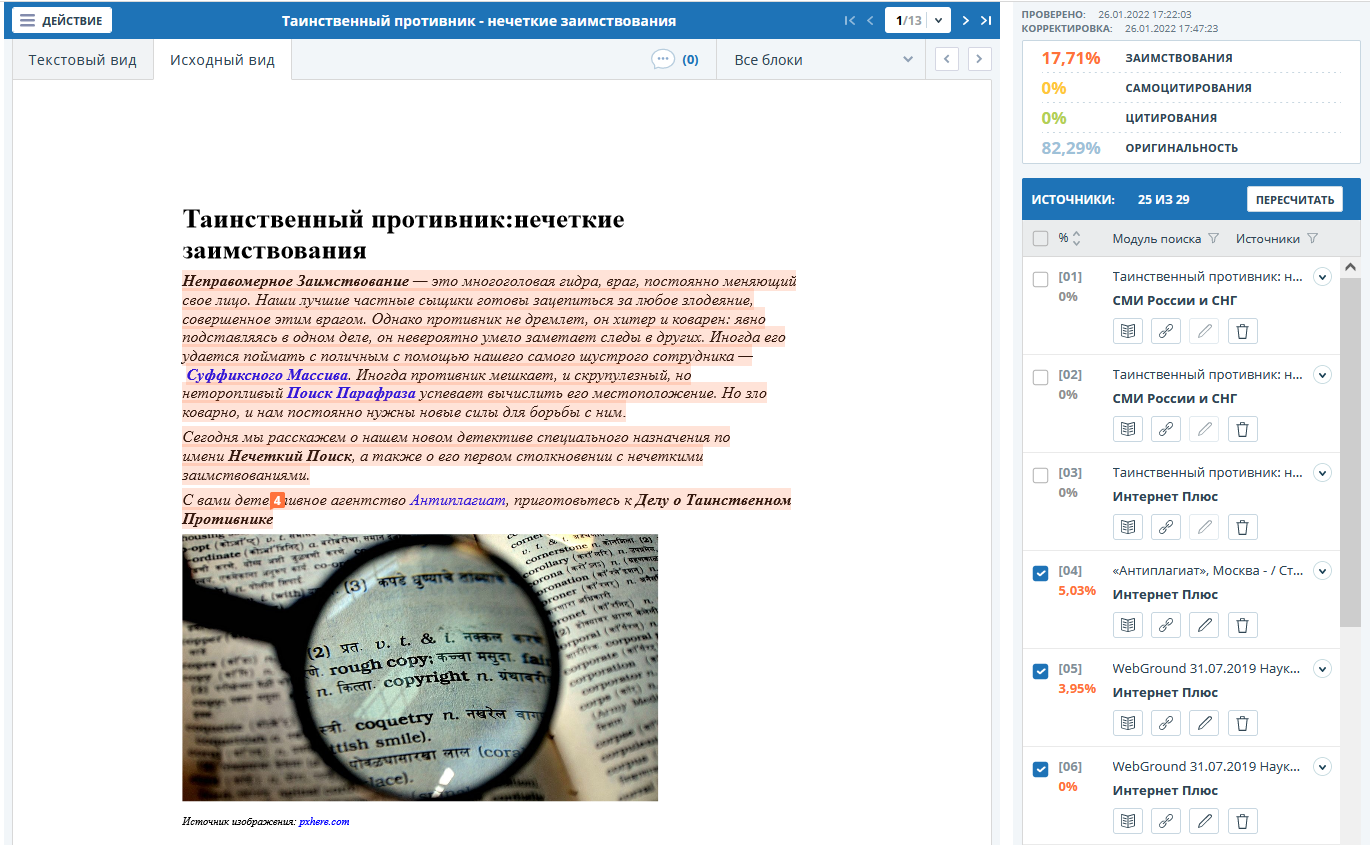Screen dimensions: 1370x845
Task: Open the 'Действие' menu
Action: click(x=62, y=20)
